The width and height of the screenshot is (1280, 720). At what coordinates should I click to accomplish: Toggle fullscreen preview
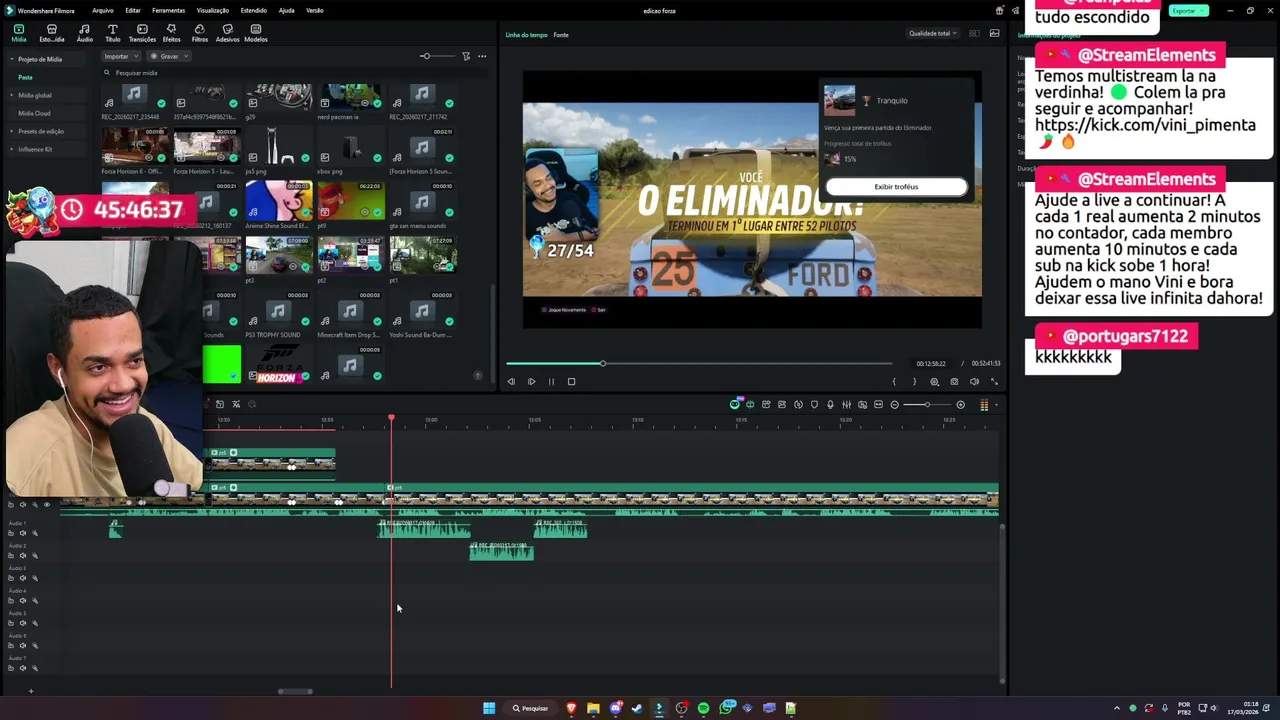tap(994, 381)
